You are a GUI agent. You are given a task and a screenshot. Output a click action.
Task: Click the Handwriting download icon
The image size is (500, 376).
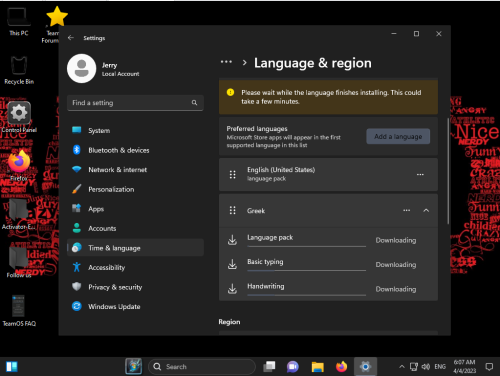[232, 289]
